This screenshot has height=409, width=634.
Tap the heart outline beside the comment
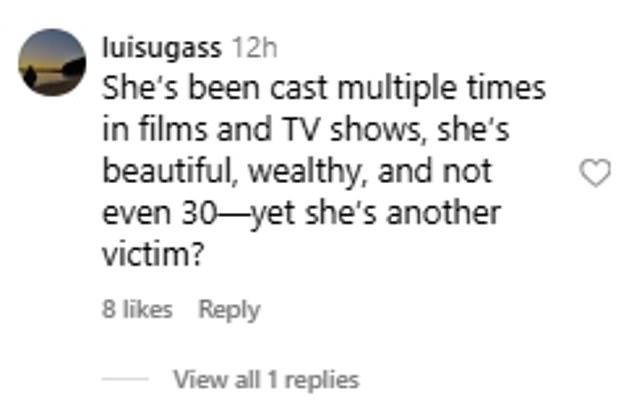pyautogui.click(x=595, y=174)
